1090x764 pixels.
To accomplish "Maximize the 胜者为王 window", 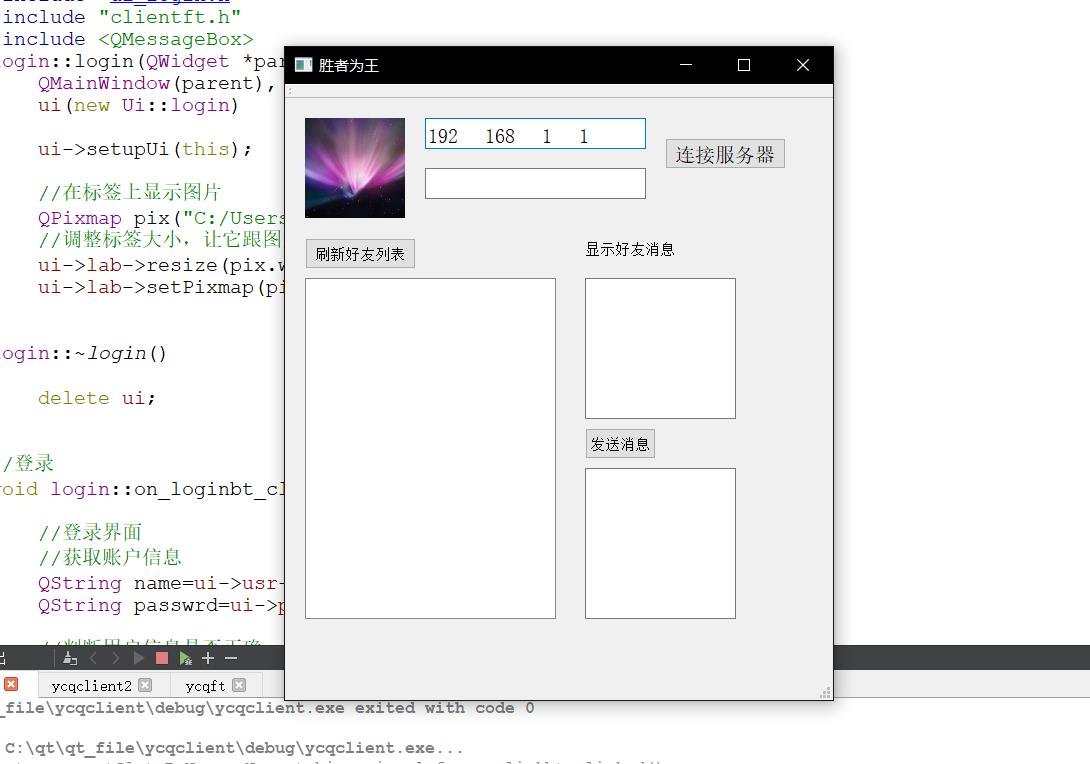I will coord(744,65).
